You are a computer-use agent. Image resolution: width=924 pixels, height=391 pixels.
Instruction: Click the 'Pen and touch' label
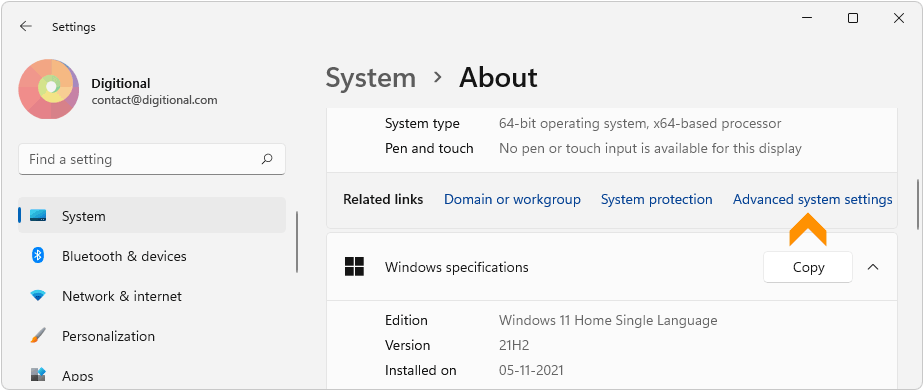coord(429,148)
